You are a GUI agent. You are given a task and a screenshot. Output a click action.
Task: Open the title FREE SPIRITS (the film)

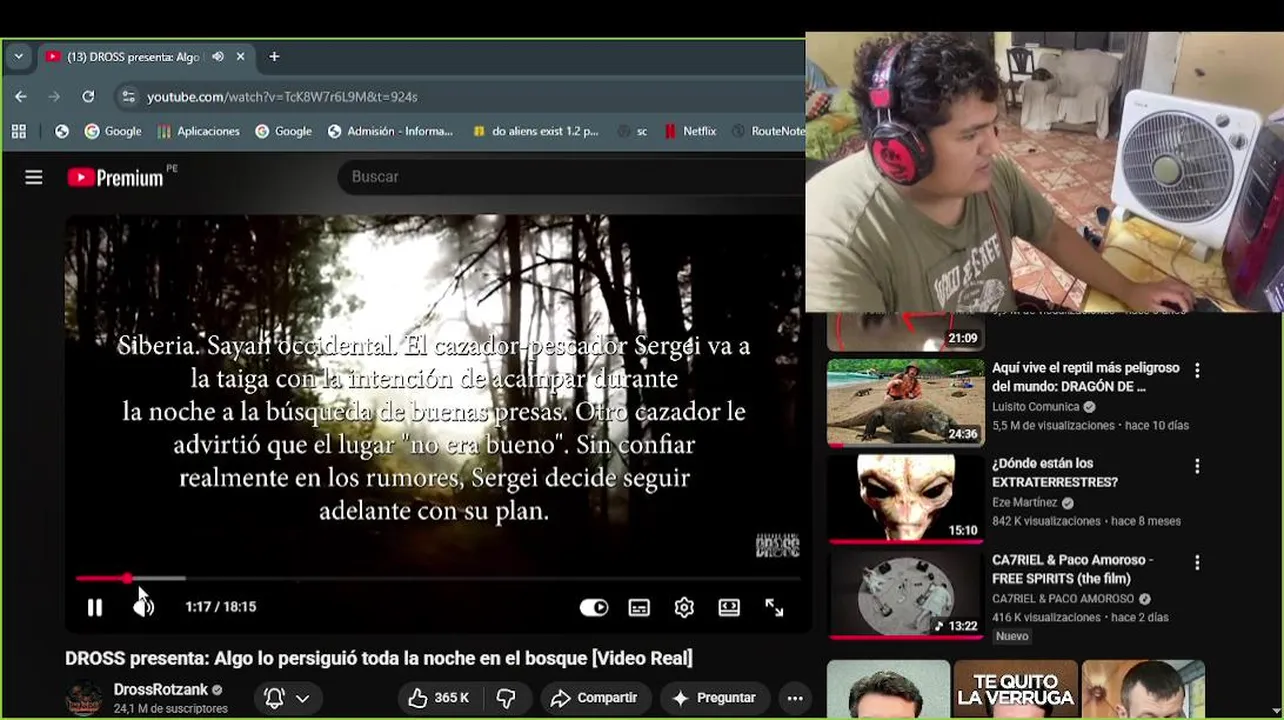pyautogui.click(x=1072, y=569)
